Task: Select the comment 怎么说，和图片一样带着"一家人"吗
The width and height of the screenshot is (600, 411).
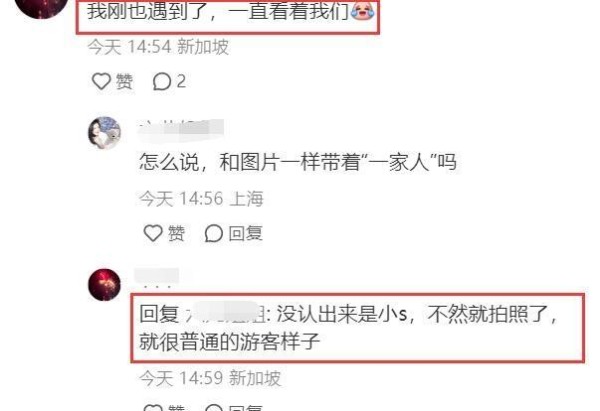Action: [x=298, y=161]
